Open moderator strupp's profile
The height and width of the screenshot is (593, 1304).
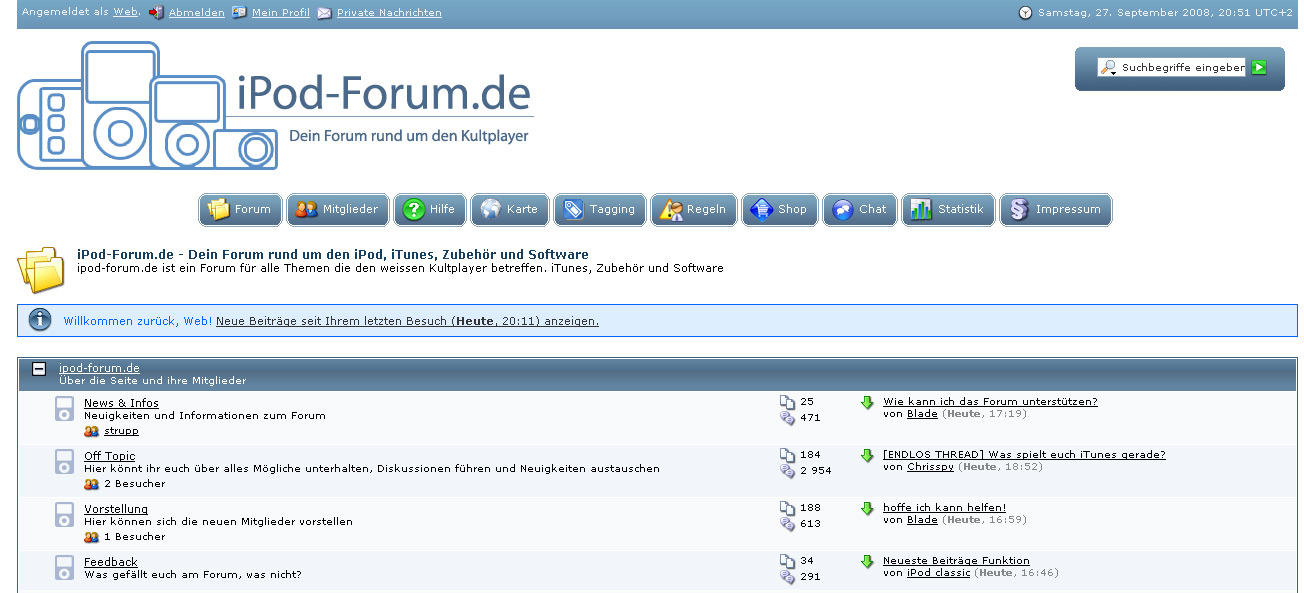121,431
